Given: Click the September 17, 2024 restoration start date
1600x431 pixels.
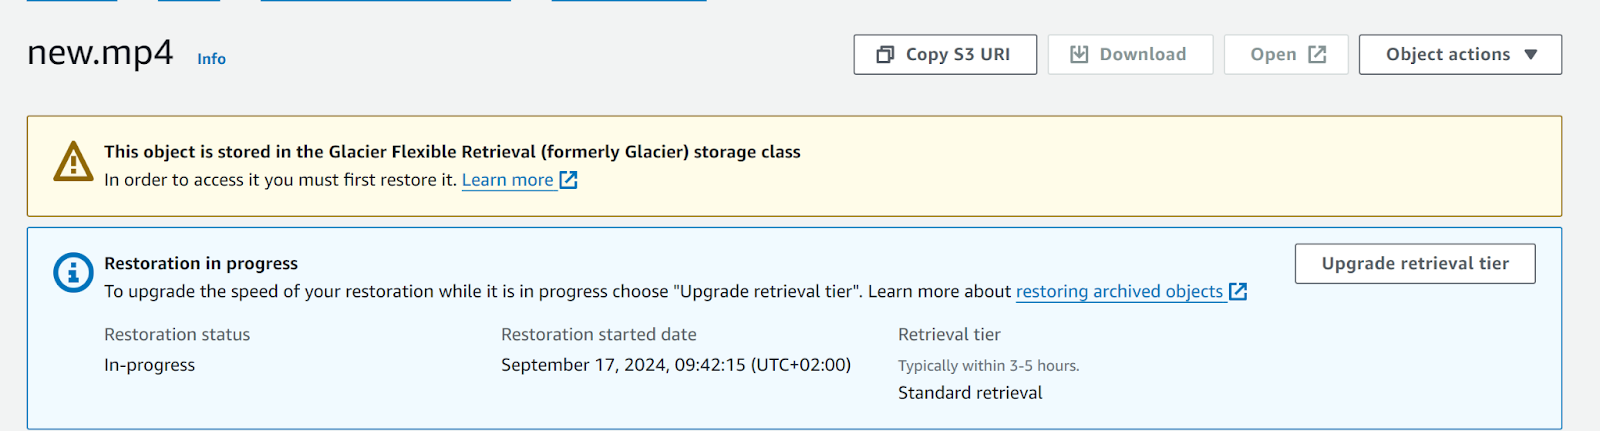Looking at the screenshot, I should pyautogui.click(x=676, y=365).
